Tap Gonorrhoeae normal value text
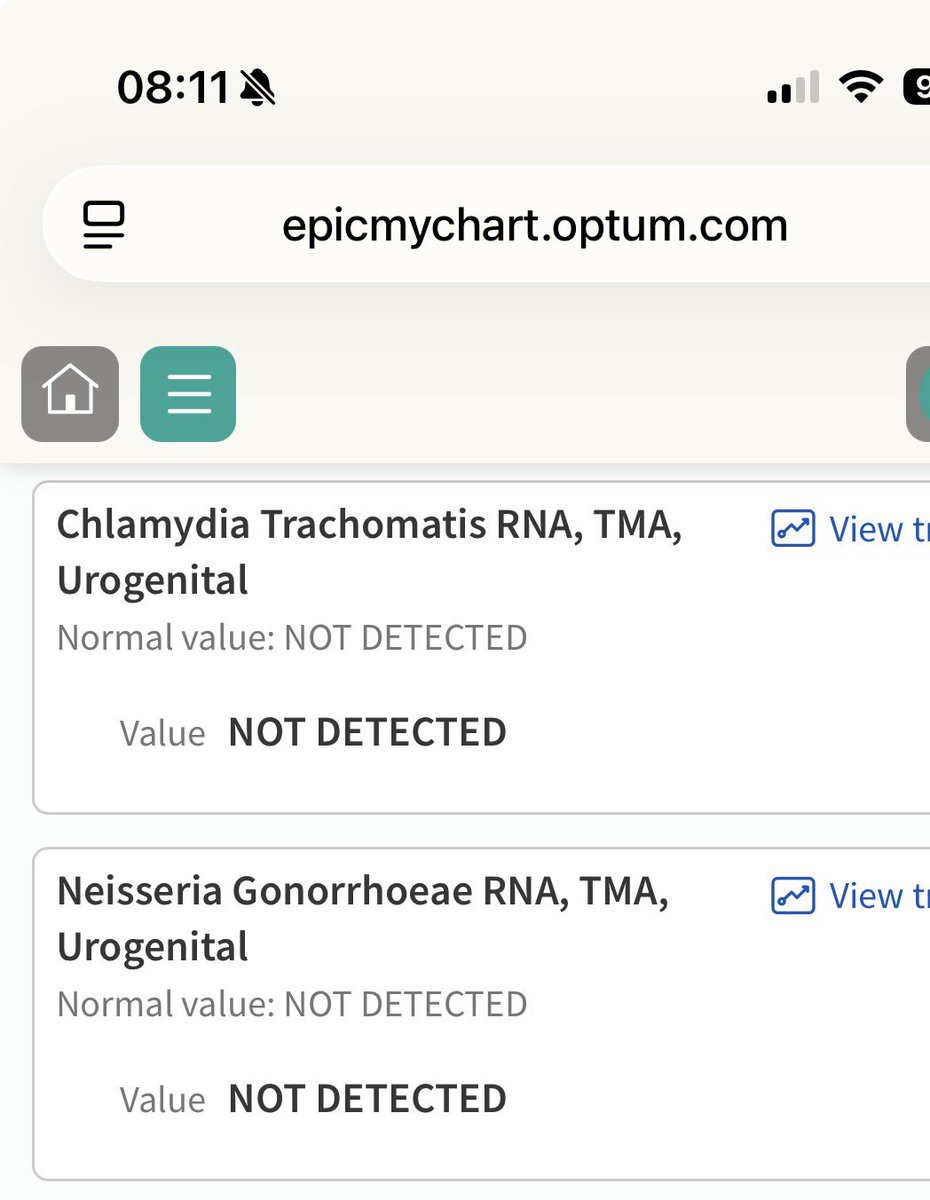930x1200 pixels. [x=292, y=1004]
